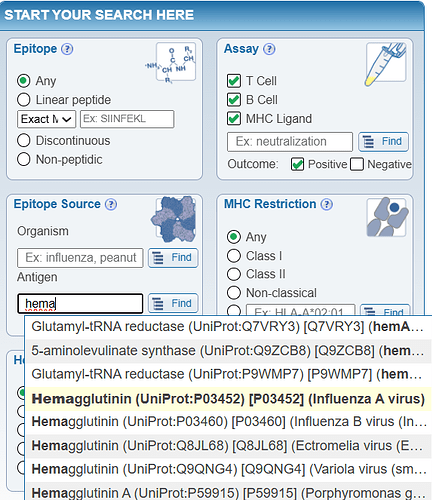The width and height of the screenshot is (432, 500).
Task: Pick Hemagglutinin Q9QNG4 Variola virus suggestion
Action: pos(228,470)
